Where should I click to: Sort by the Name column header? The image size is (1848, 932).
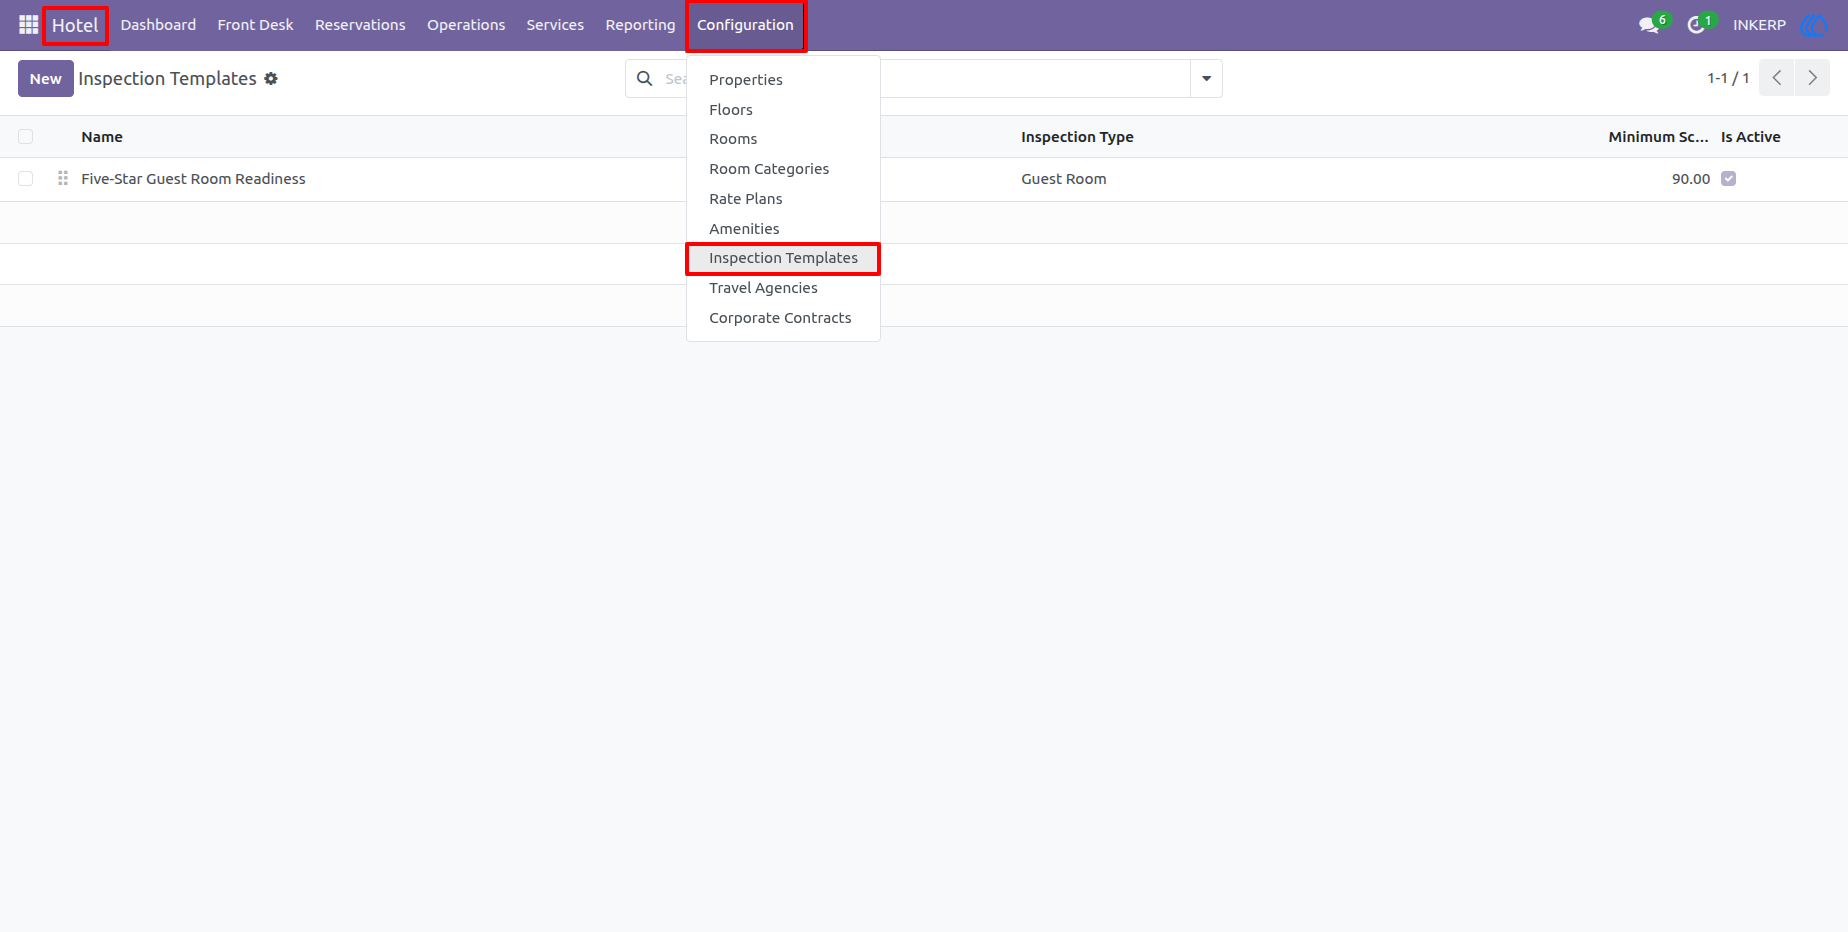[x=102, y=137]
